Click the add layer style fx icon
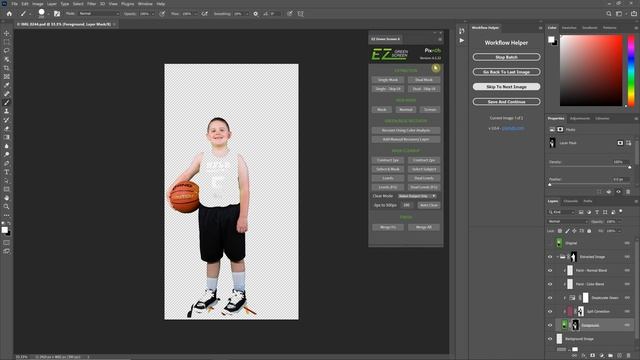Image resolution: width=640 pixels, height=360 pixels. 584,356
